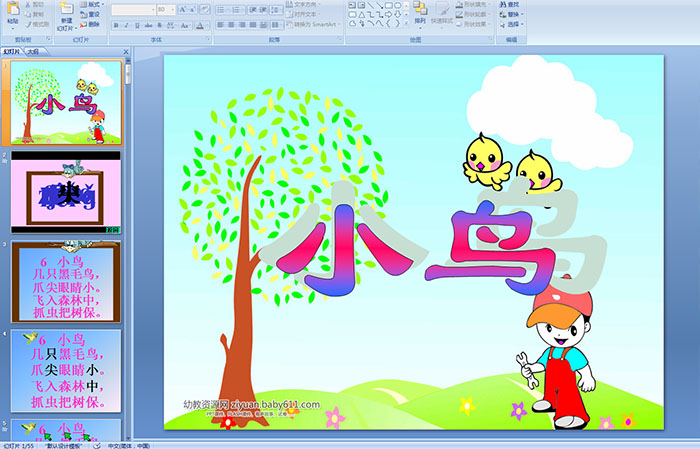Select slide 3 thumbnail with brown frame
This screenshot has height=449, width=700.
(x=66, y=281)
